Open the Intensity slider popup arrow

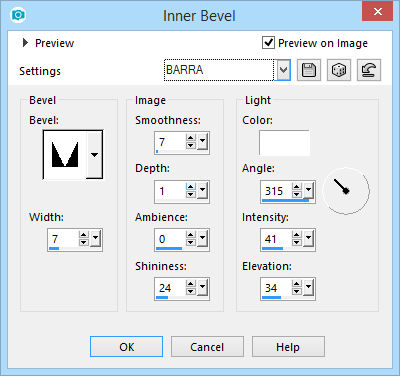click(308, 239)
